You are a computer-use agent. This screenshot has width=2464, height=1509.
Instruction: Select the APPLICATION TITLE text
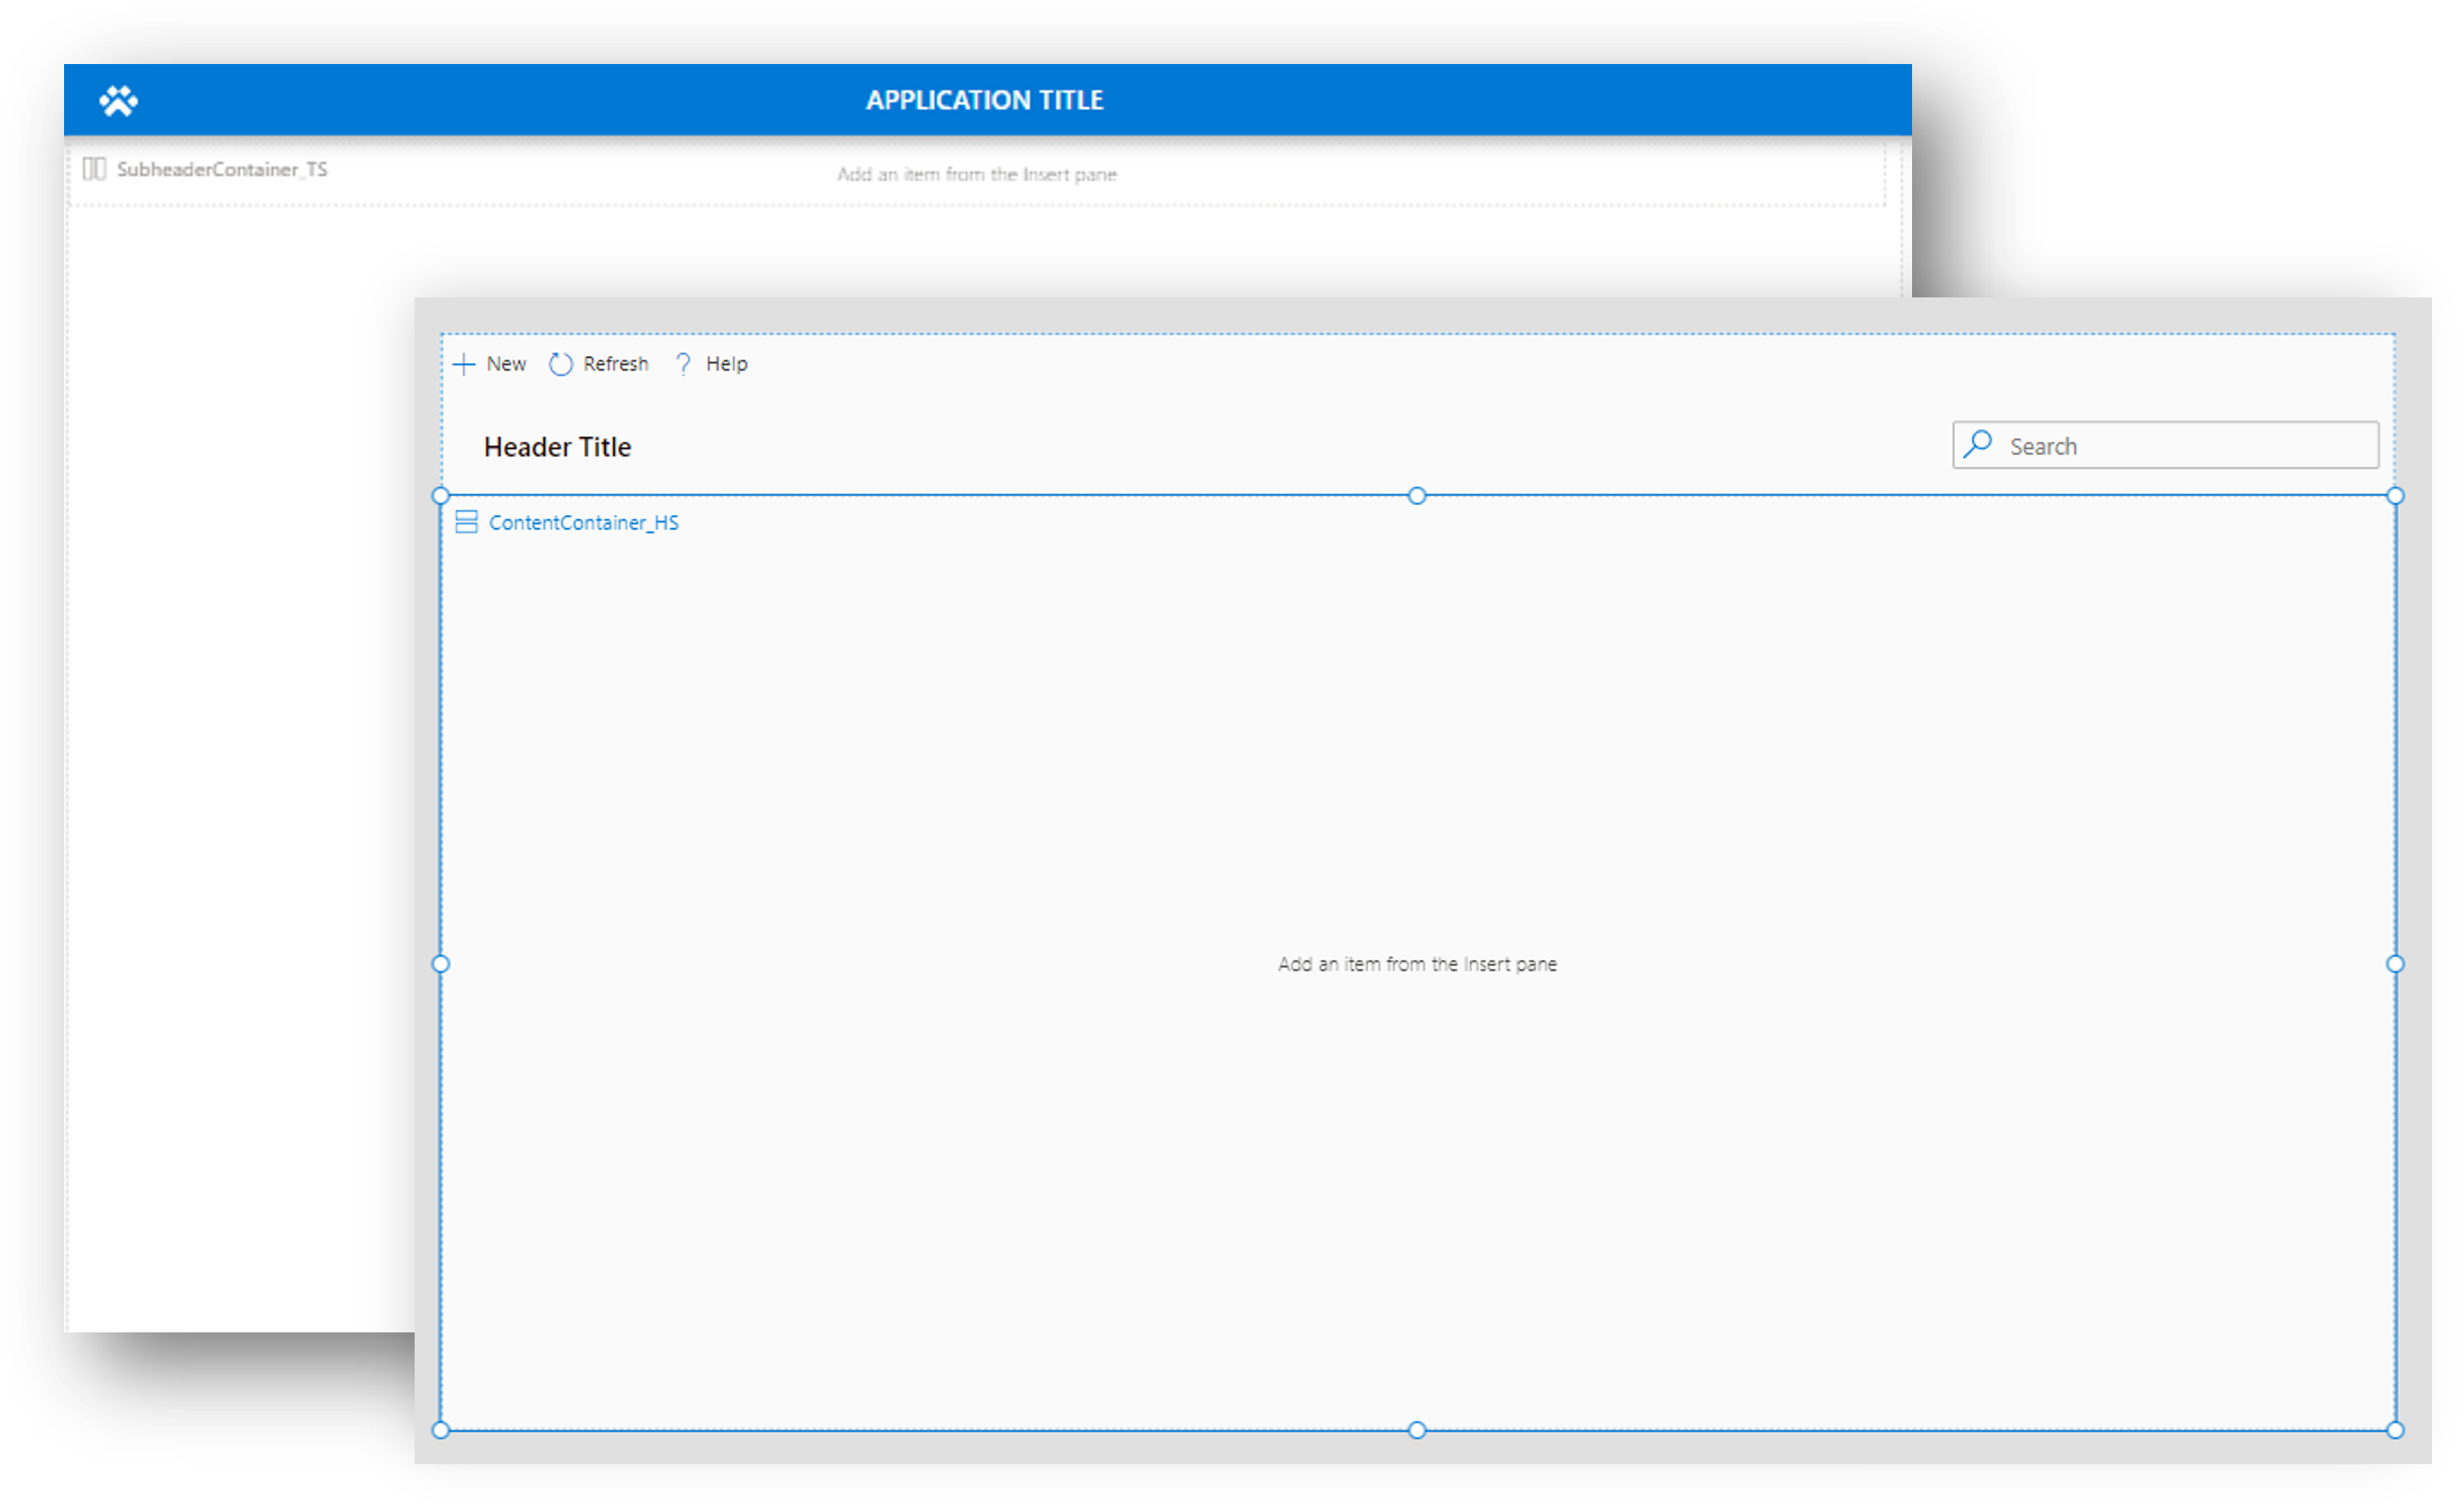coord(984,100)
